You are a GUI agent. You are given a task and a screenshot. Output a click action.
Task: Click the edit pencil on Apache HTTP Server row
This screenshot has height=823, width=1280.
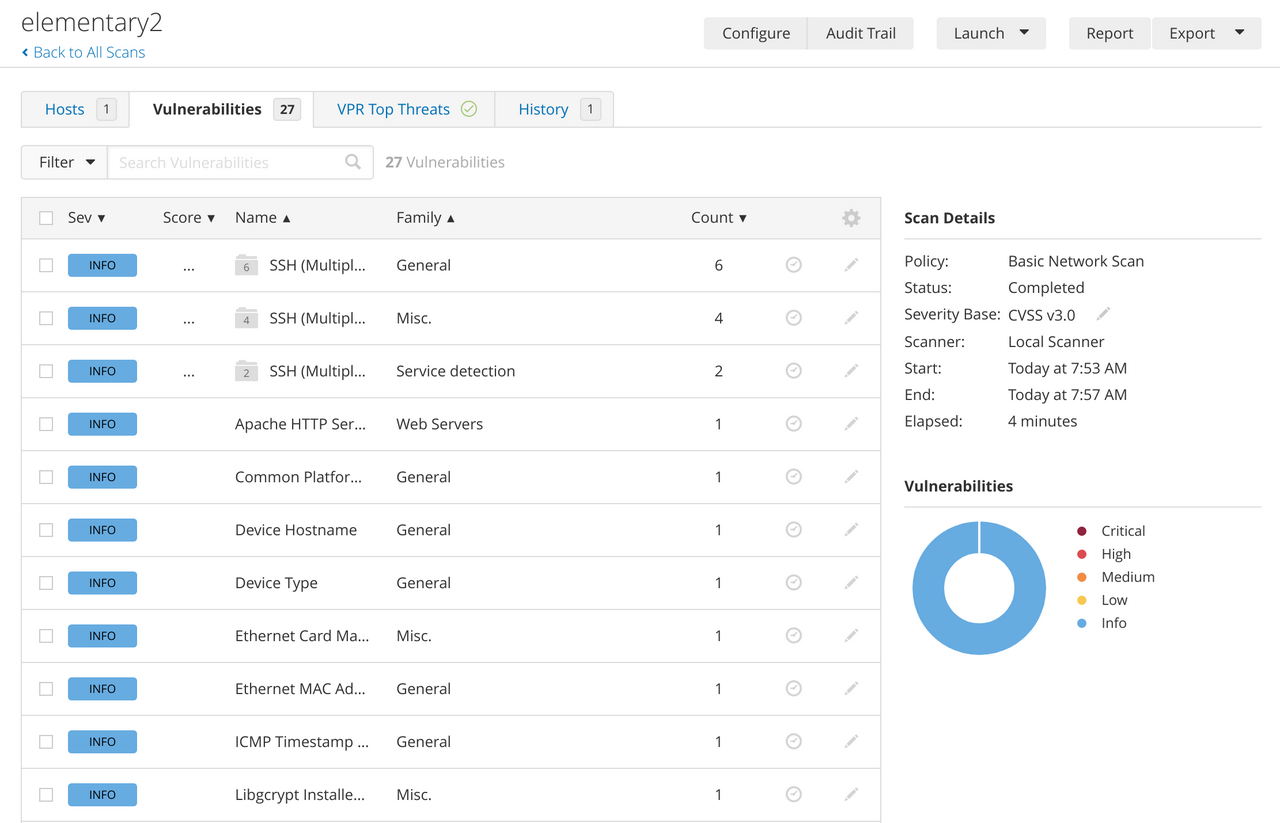pos(851,424)
